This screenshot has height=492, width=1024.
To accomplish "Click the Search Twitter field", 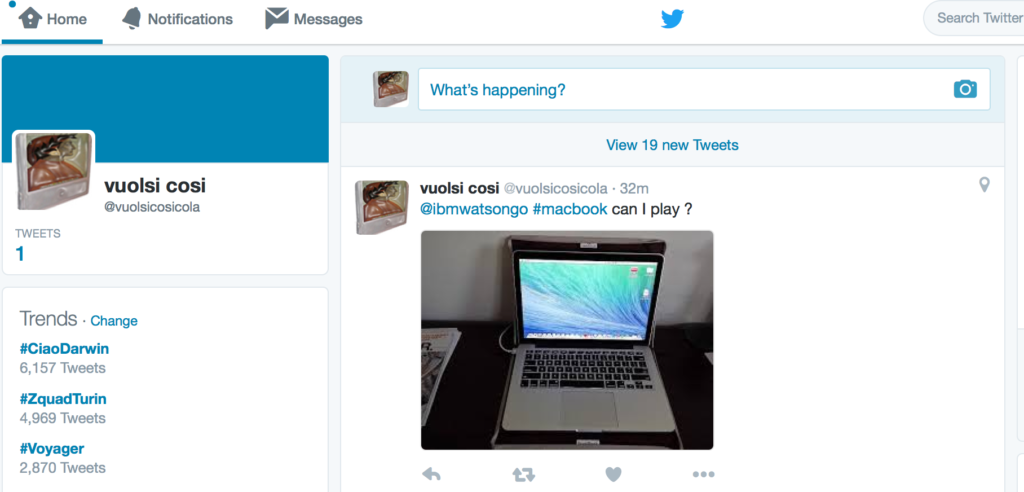I will tap(974, 18).
